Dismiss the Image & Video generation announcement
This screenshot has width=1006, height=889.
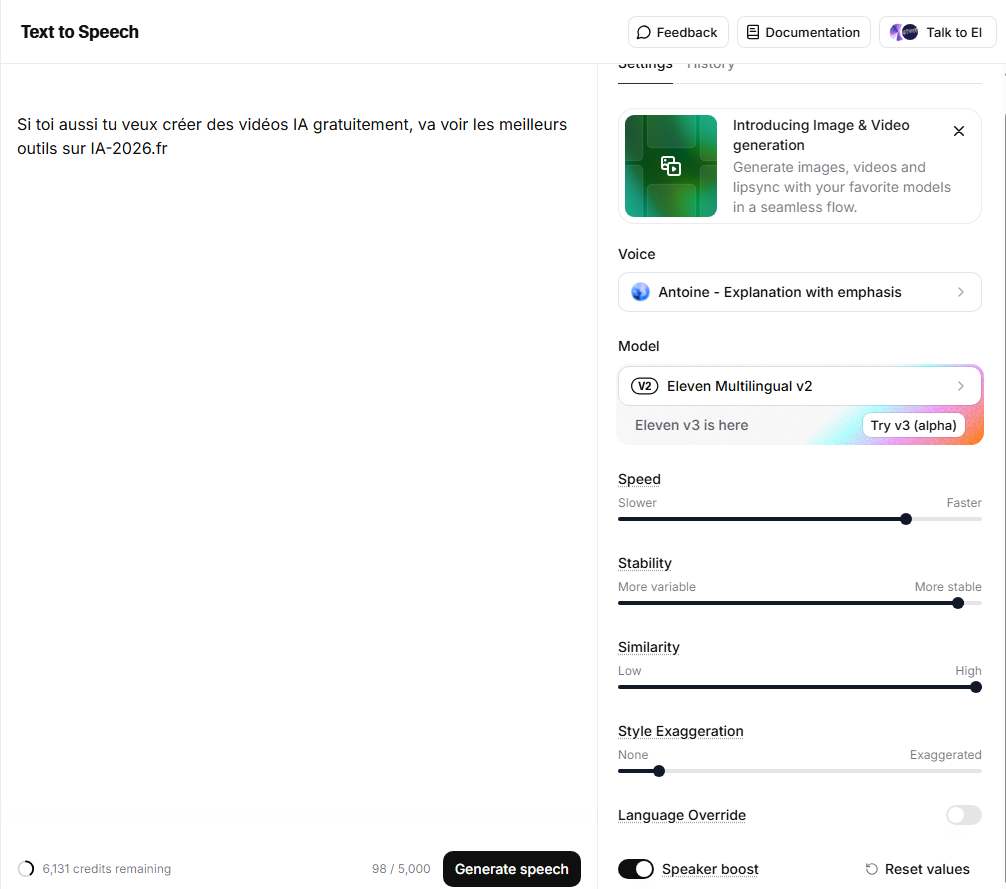click(958, 131)
